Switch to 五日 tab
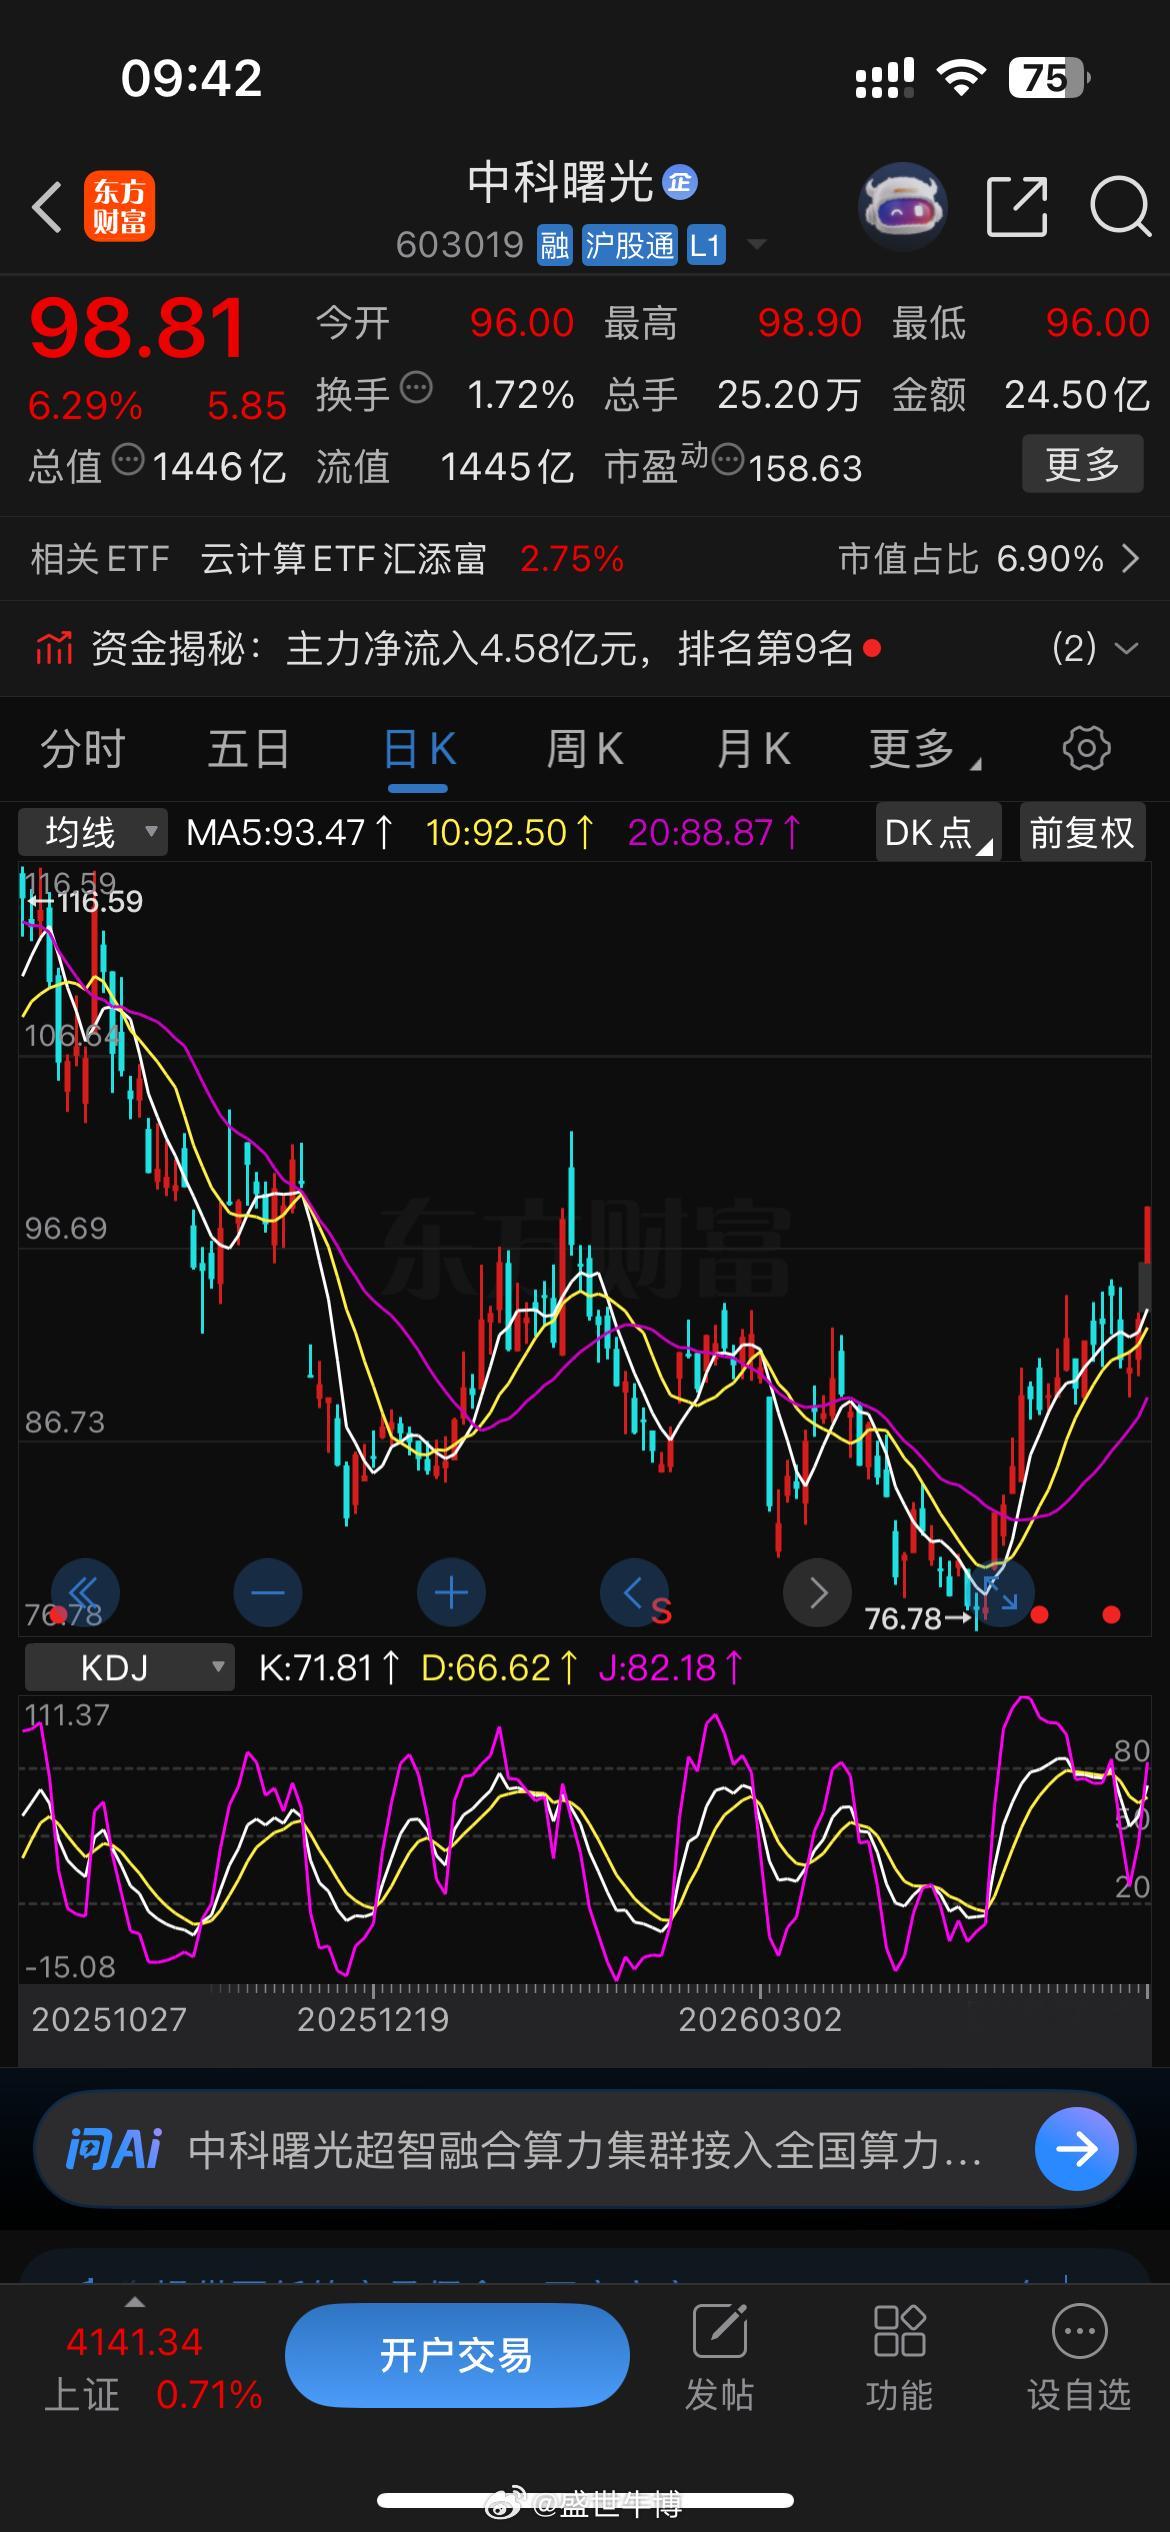 [x=248, y=749]
